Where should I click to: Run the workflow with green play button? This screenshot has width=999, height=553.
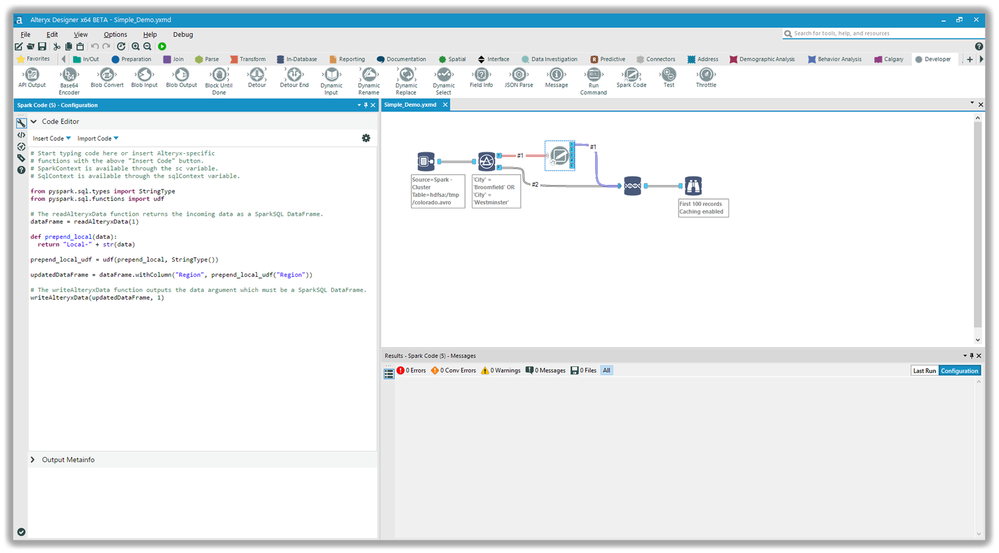(162, 47)
